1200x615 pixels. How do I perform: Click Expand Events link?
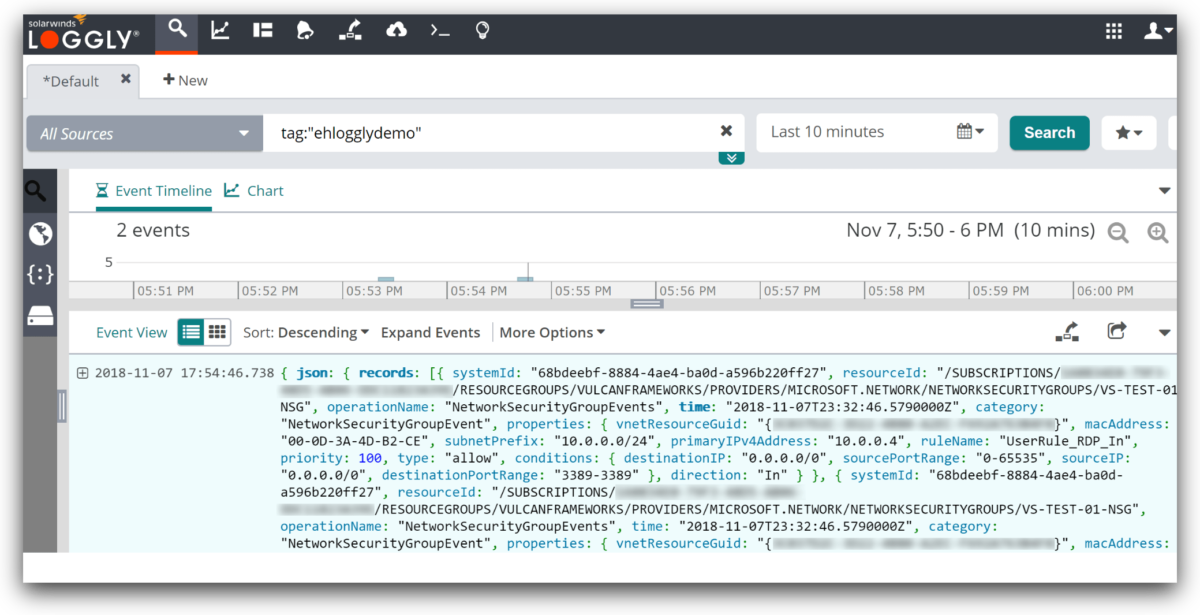pyautogui.click(x=431, y=332)
